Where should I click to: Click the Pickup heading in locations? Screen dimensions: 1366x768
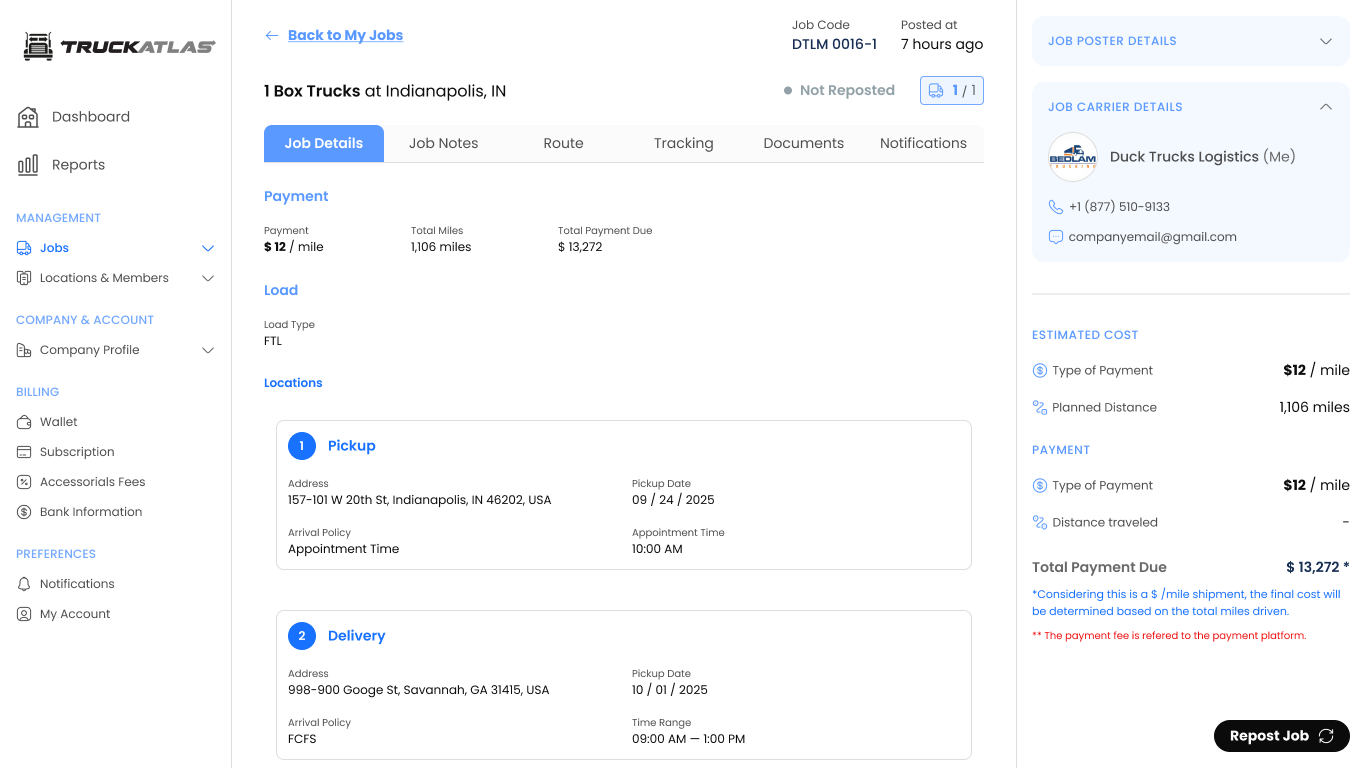[x=352, y=446]
